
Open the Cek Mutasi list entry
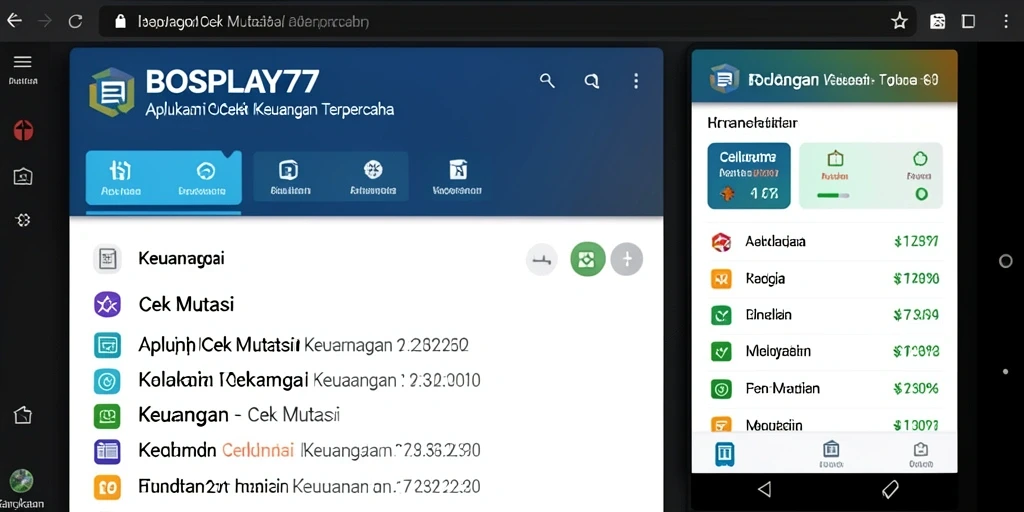pyautogui.click(x=367, y=304)
